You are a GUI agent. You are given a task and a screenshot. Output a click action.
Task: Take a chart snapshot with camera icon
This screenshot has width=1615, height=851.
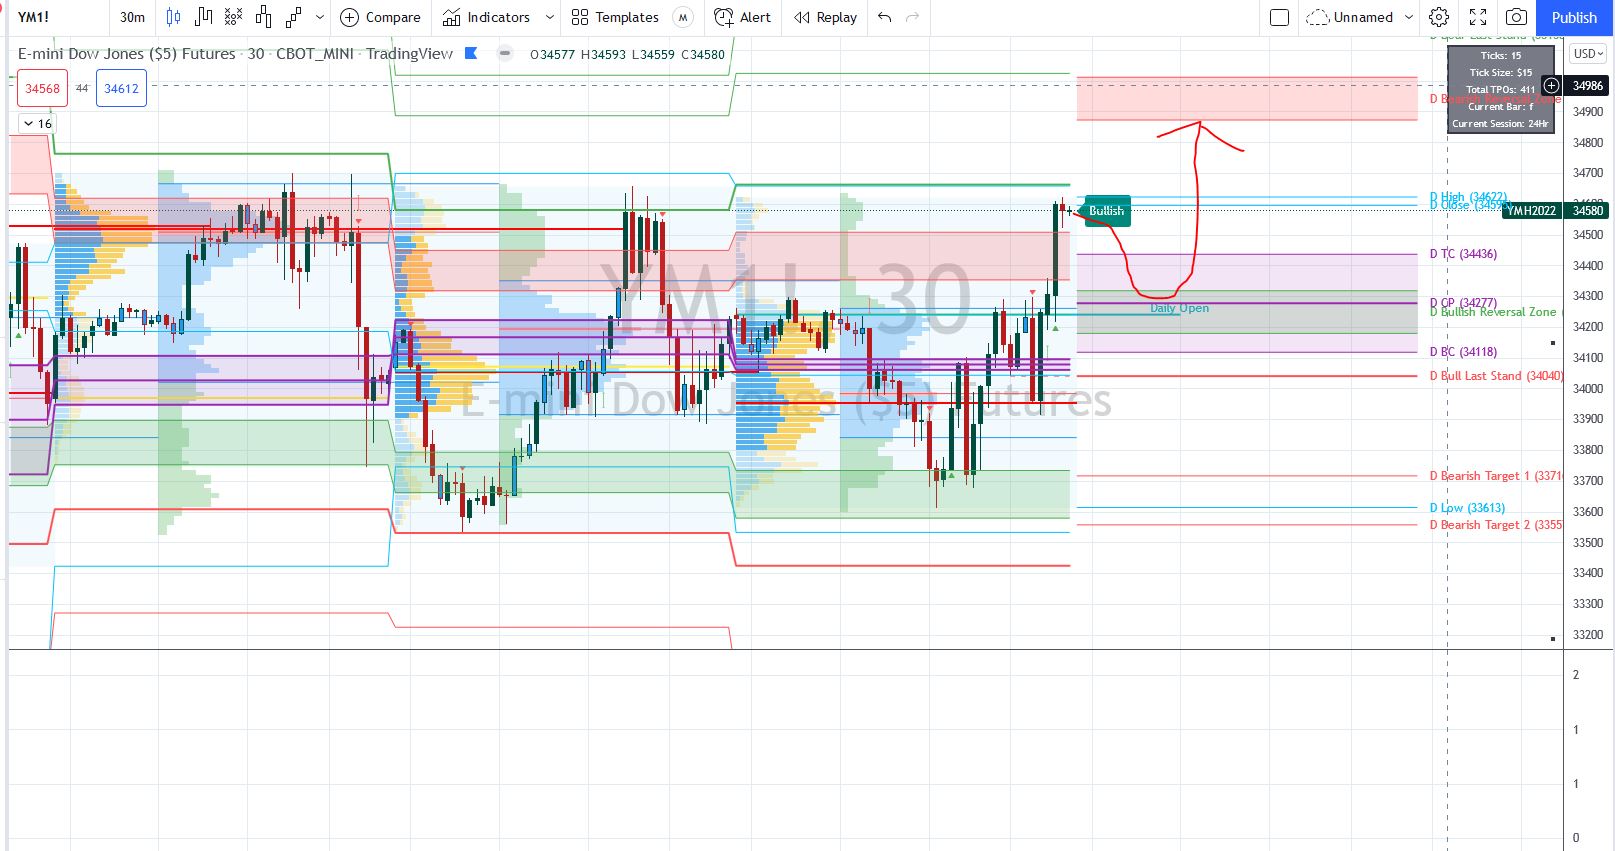coord(1517,17)
